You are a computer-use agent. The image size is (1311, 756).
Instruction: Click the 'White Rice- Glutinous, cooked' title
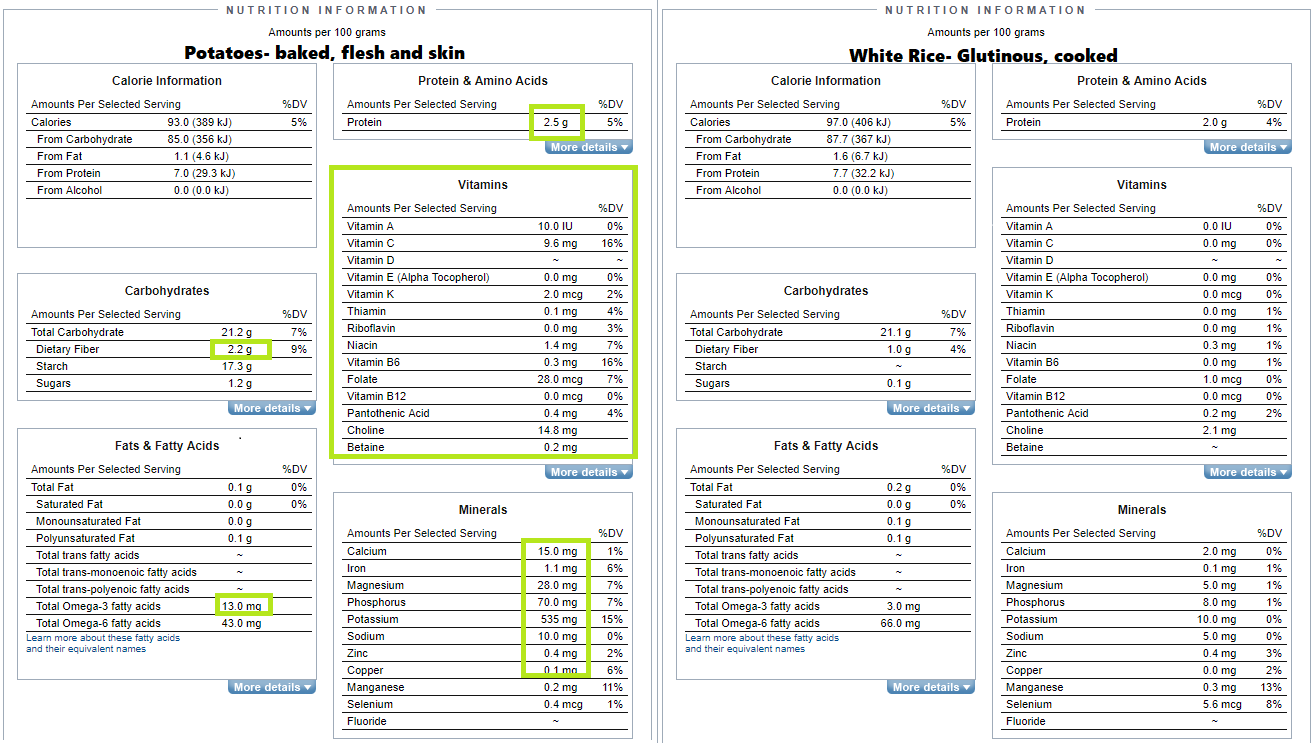pyautogui.click(x=983, y=55)
